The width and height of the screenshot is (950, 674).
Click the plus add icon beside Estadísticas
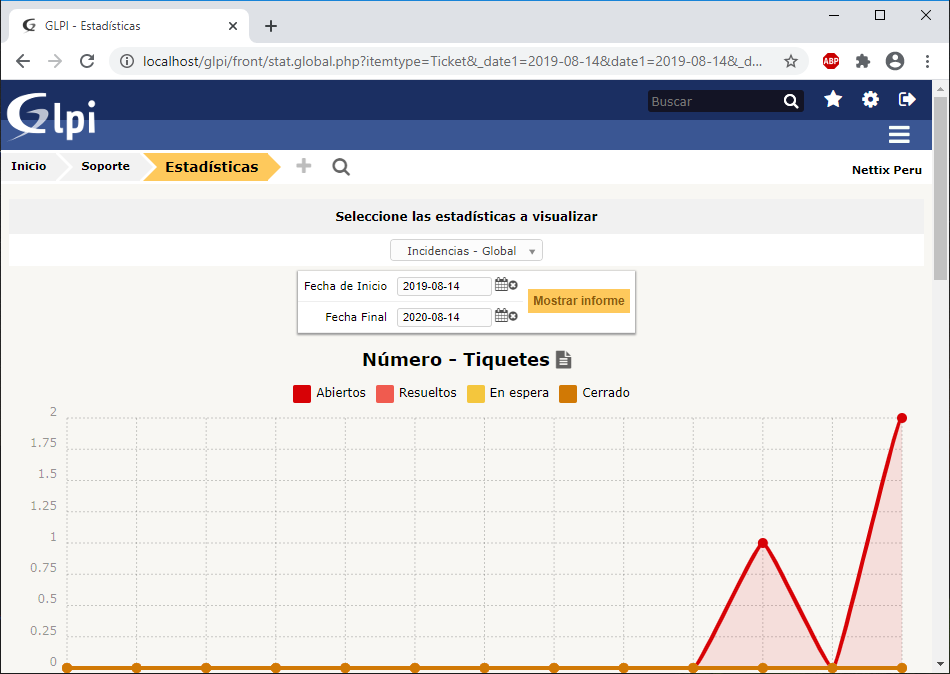coord(304,166)
